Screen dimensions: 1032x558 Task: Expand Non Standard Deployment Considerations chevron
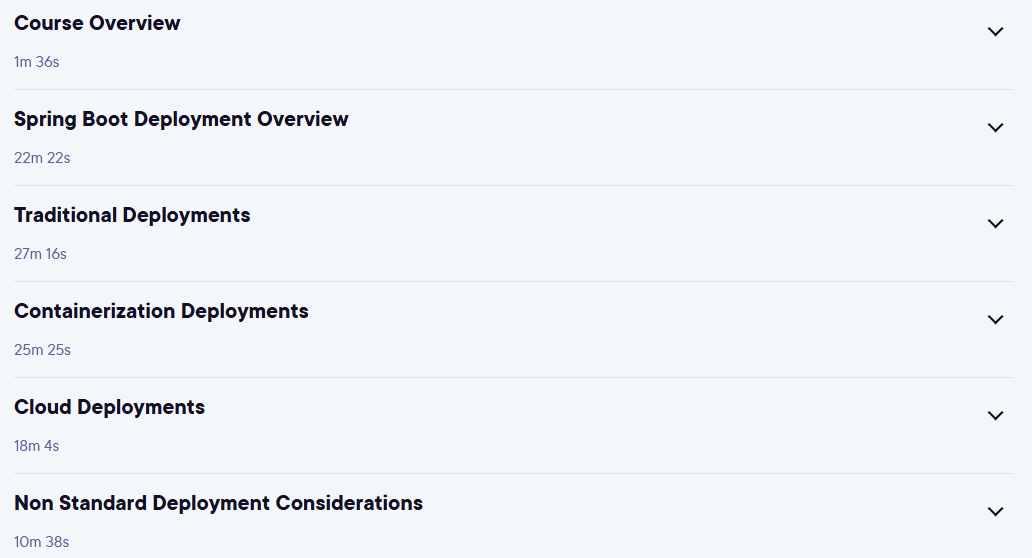tap(995, 512)
